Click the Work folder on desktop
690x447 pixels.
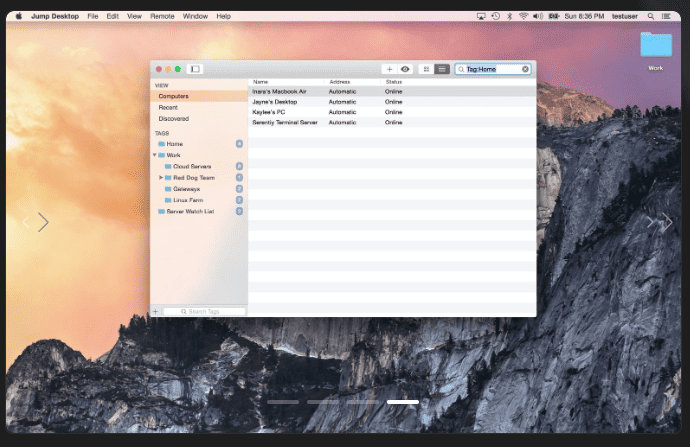pos(656,44)
